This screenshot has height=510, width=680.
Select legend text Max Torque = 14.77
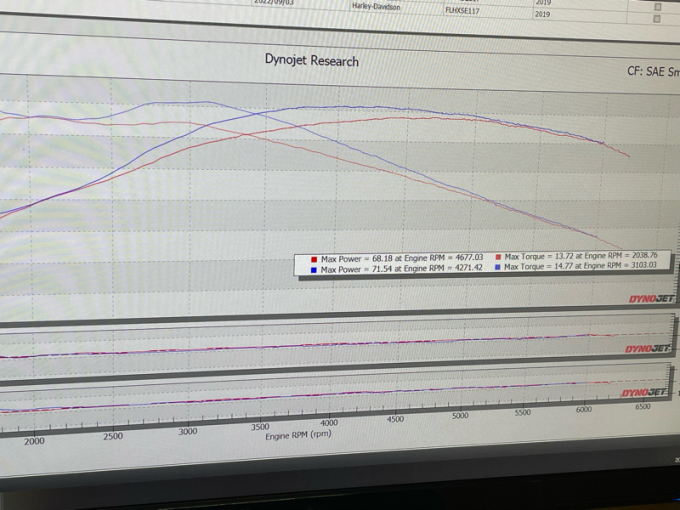click(537, 267)
